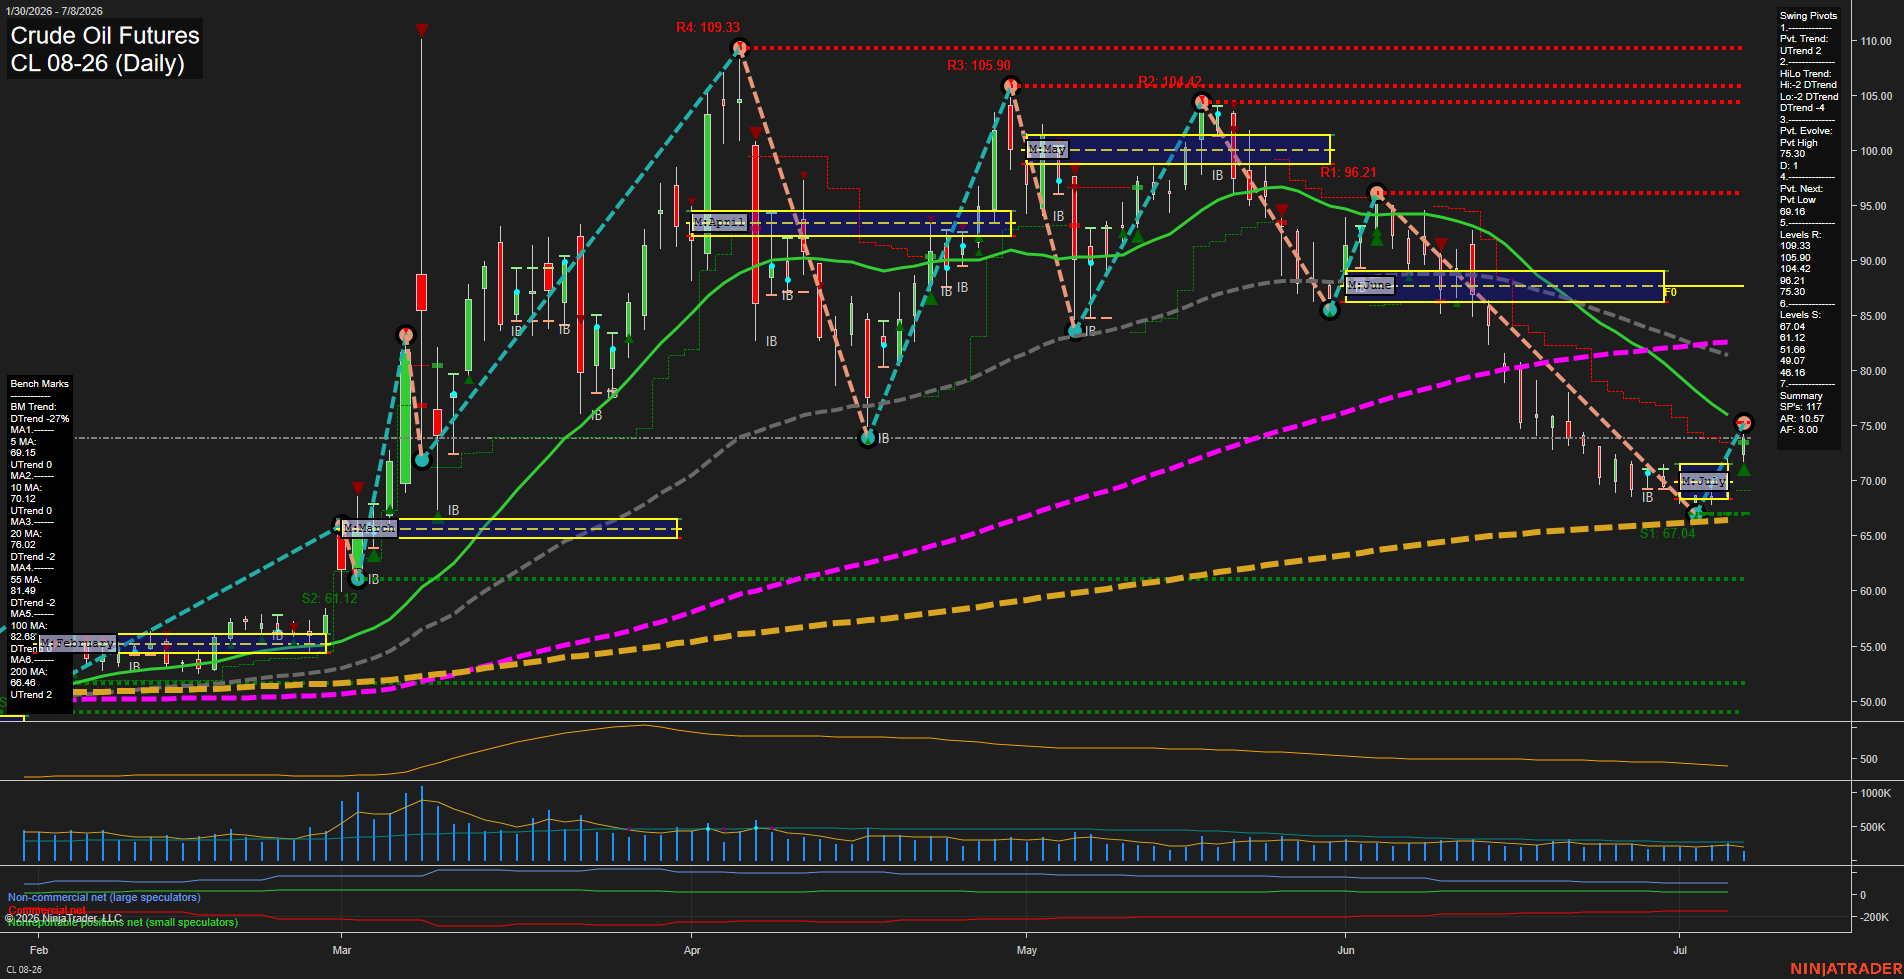
Task: Click the NINJATRADER logo
Action: pos(1846,969)
